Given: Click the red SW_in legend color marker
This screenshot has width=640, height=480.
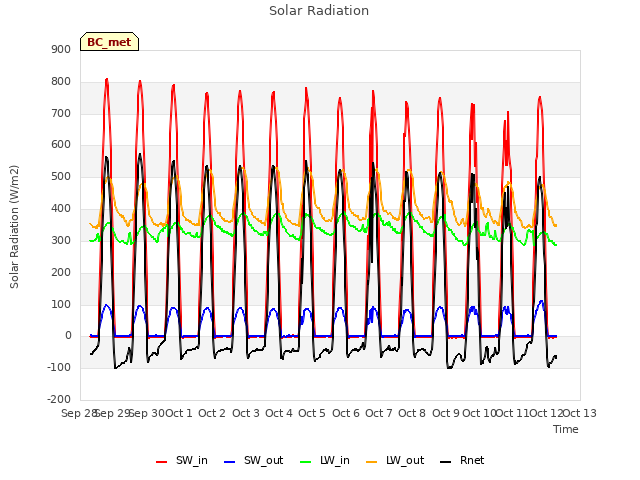Looking at the screenshot, I should coord(162,462).
